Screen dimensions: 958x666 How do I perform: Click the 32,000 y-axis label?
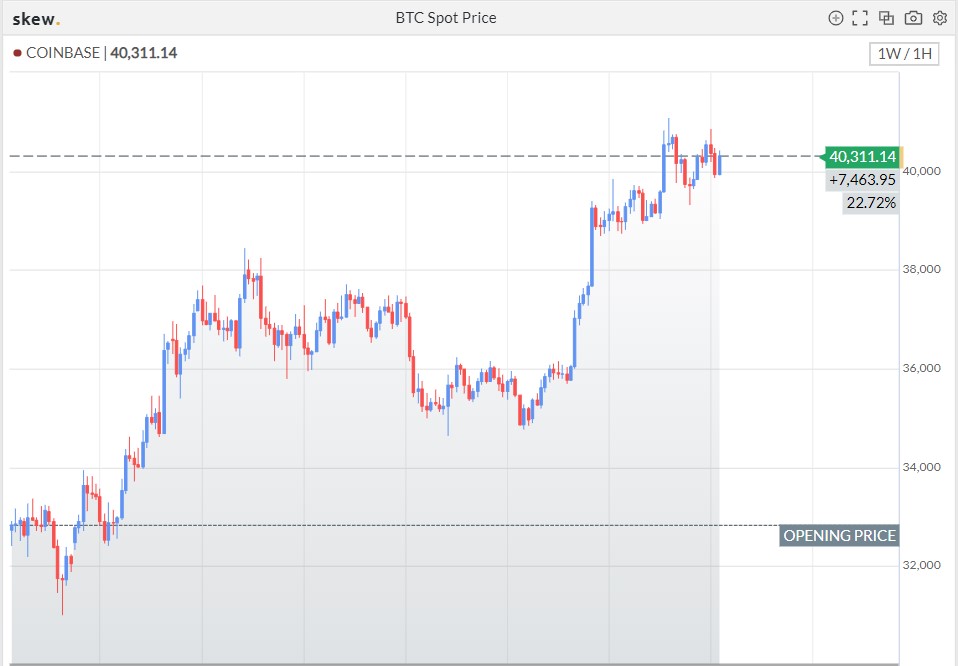pyautogui.click(x=921, y=565)
